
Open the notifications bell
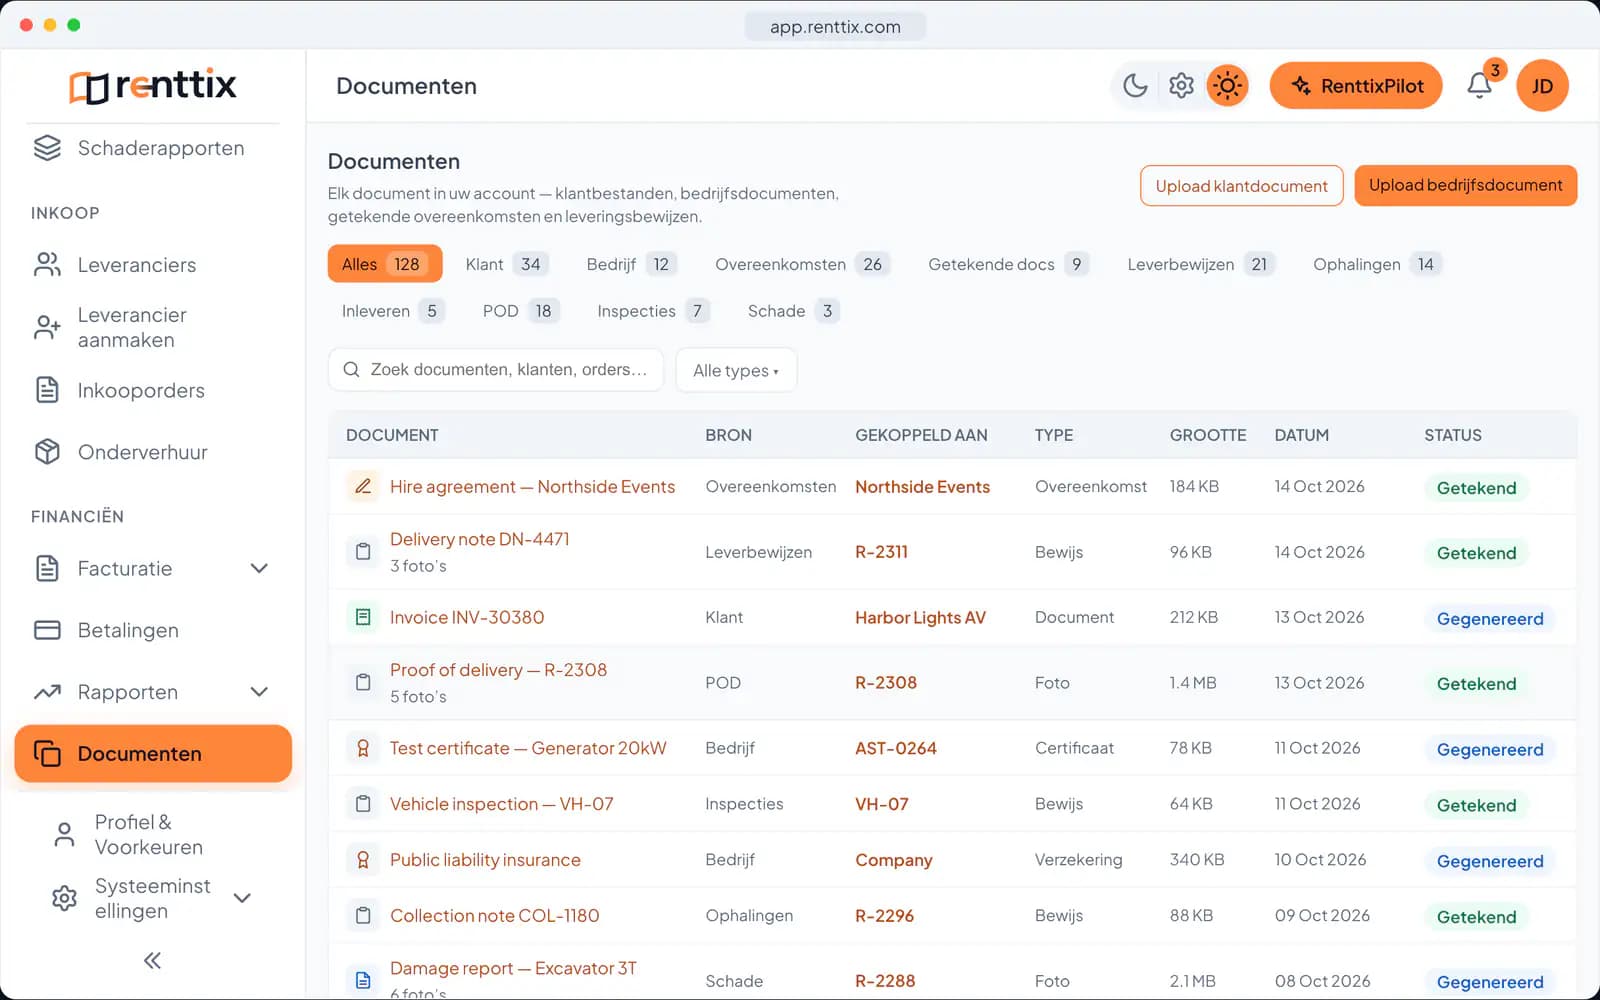tap(1480, 86)
